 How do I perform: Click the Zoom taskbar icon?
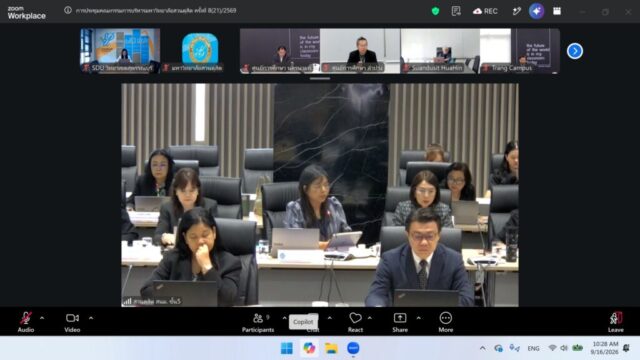point(353,348)
